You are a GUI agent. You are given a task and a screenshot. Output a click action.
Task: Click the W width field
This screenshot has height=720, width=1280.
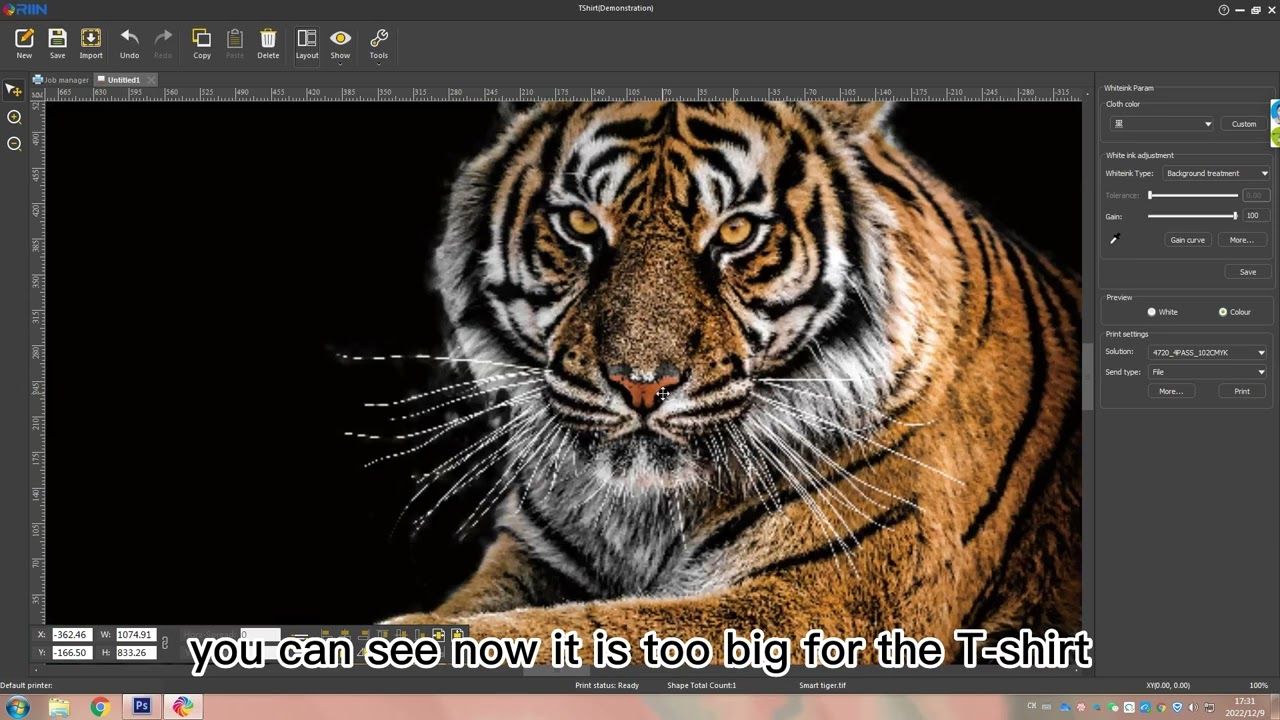[x=135, y=635]
